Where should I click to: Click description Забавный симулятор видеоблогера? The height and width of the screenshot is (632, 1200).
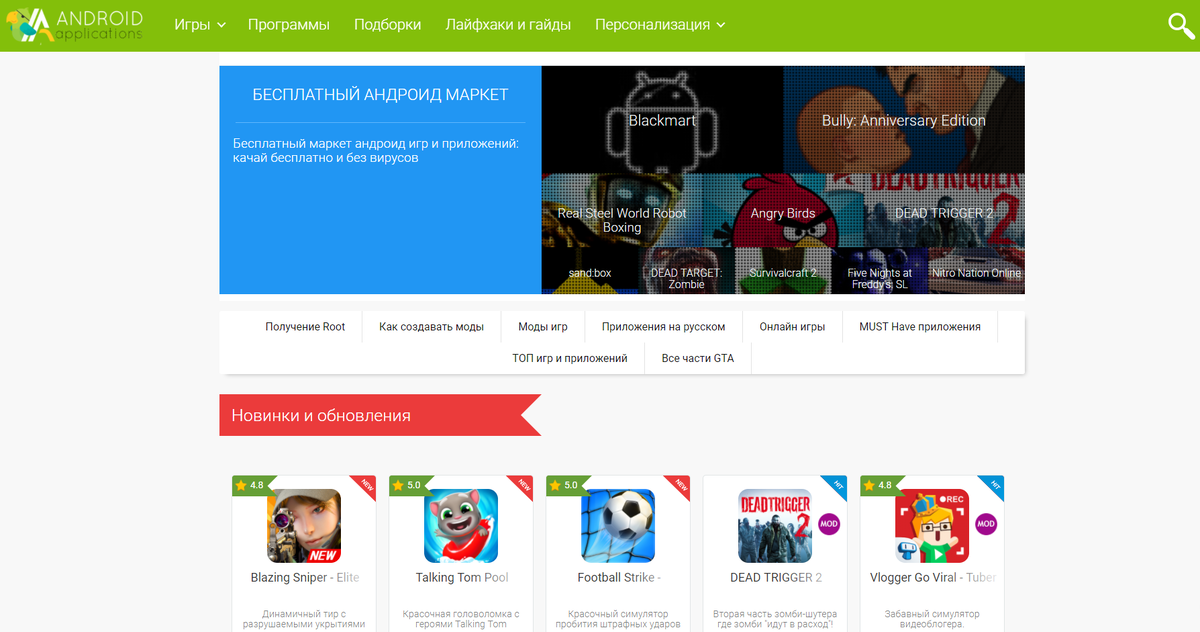pos(932,619)
